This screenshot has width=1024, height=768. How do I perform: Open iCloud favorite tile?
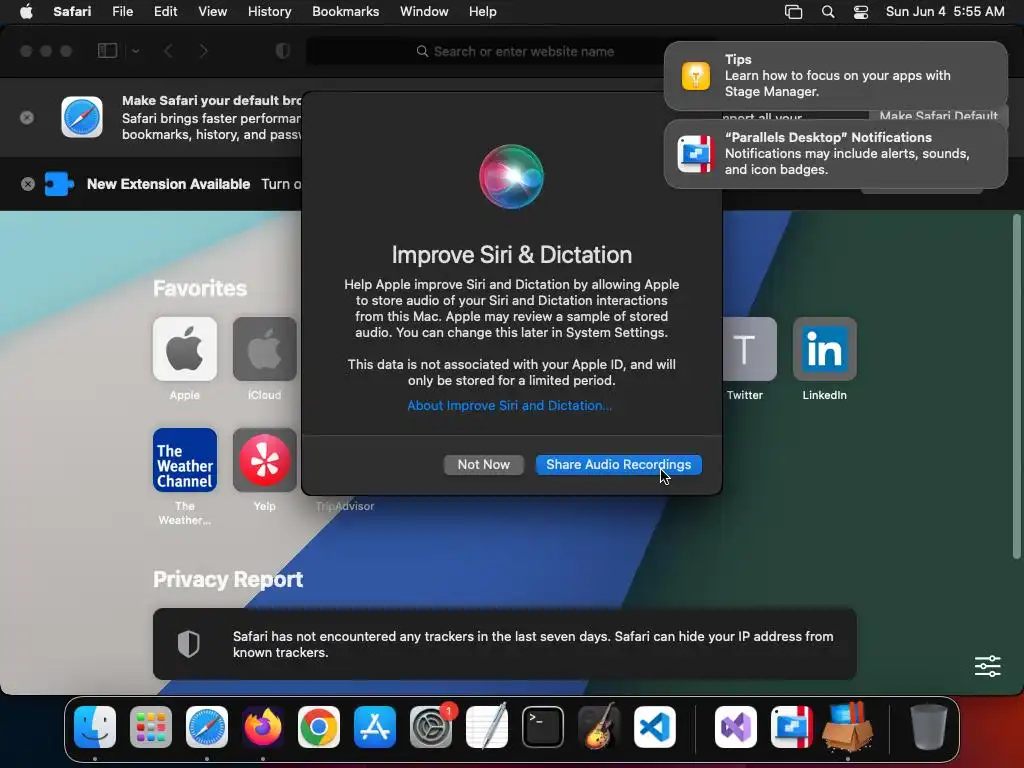coord(264,349)
